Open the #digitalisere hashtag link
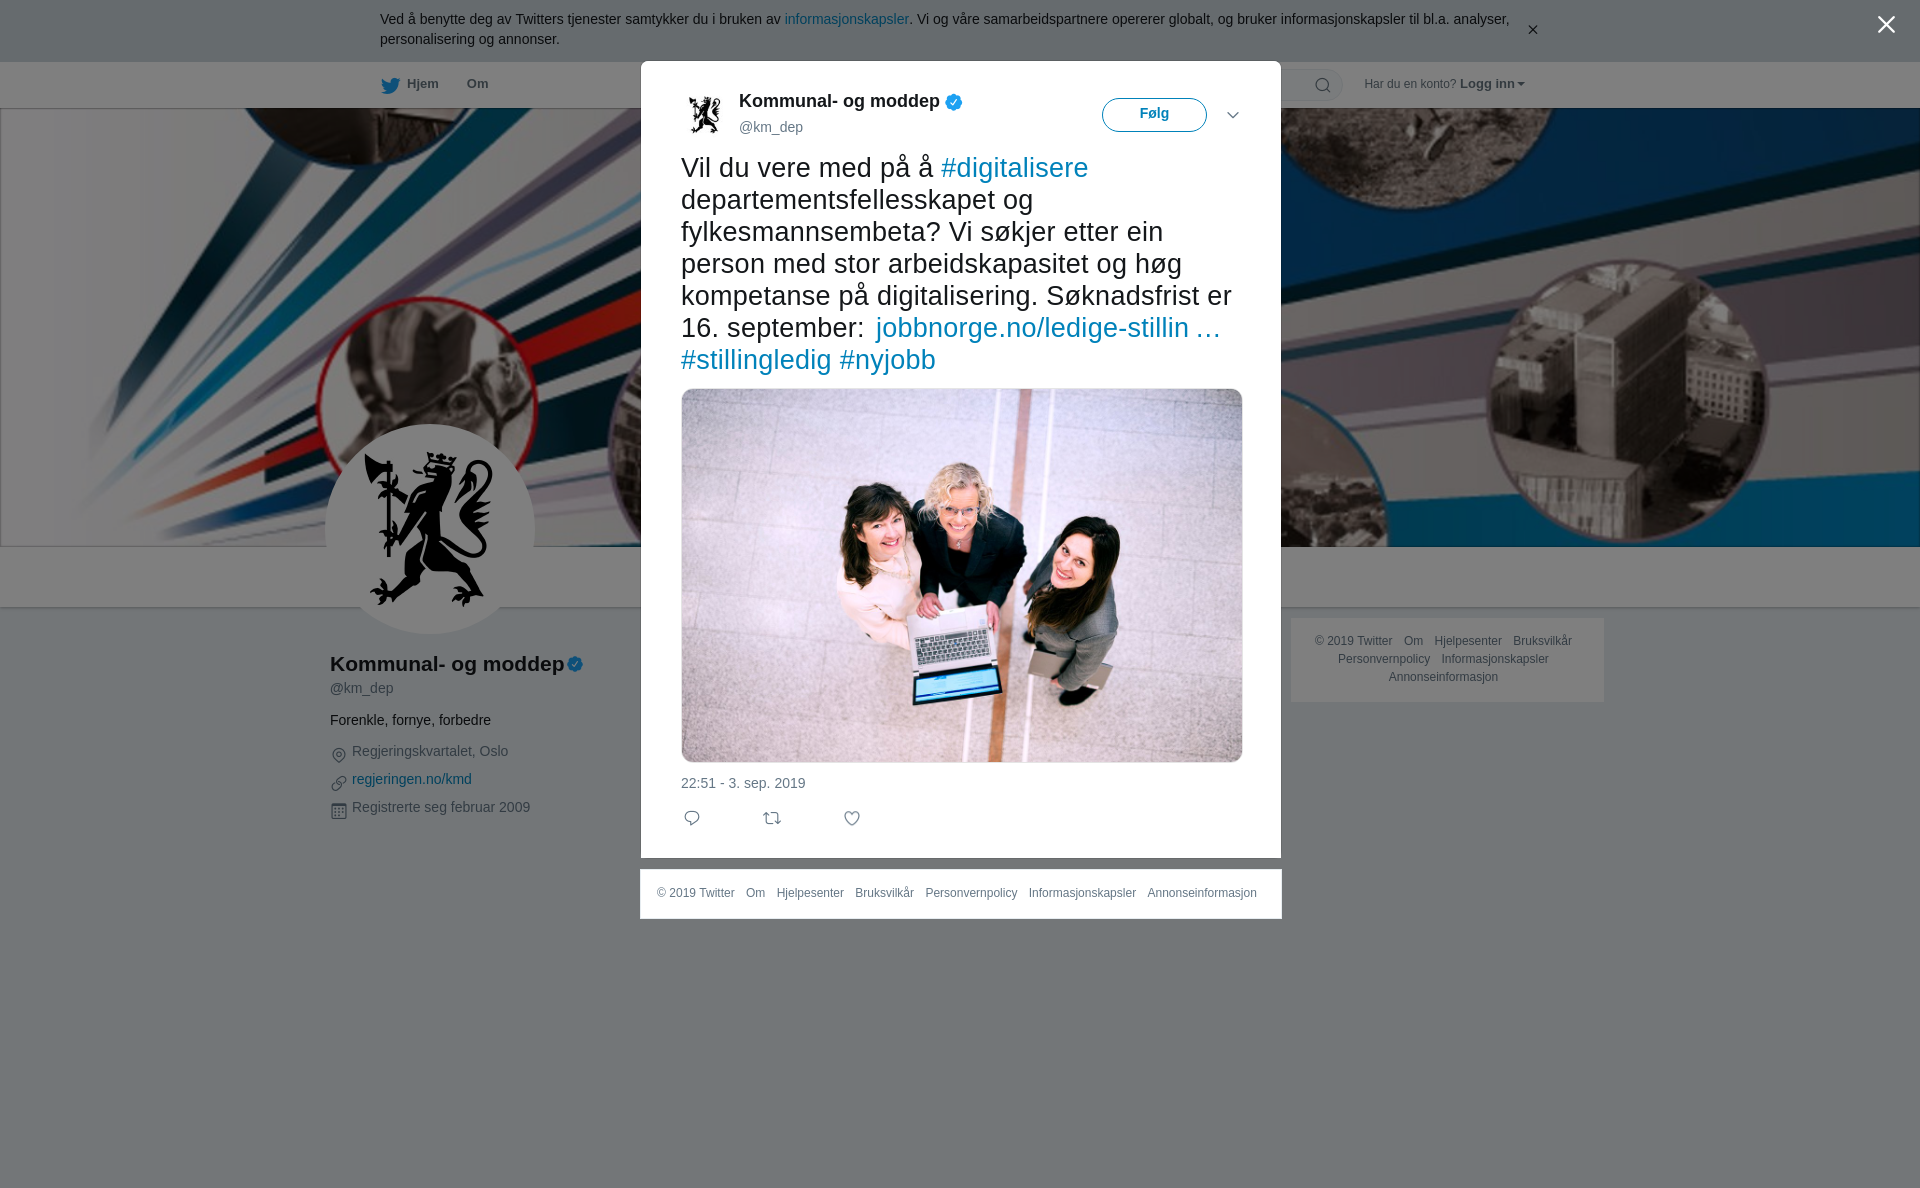The image size is (1920, 1188). (1014, 168)
